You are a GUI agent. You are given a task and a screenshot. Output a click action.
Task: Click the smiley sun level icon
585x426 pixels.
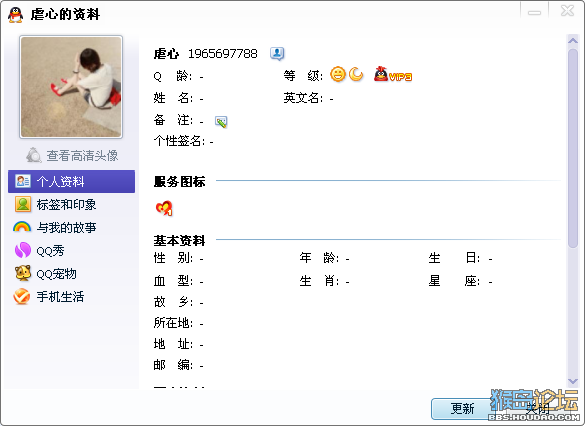coord(338,74)
